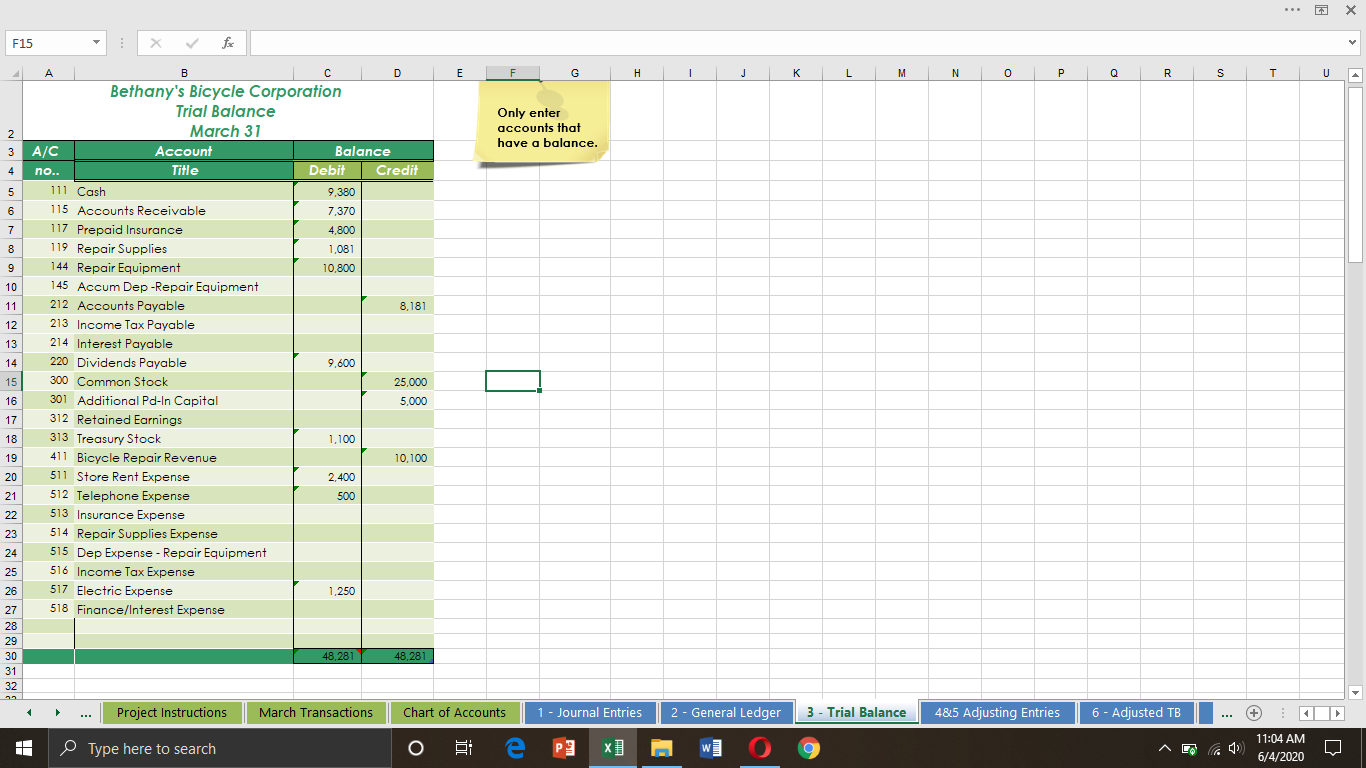The image size is (1366, 768).
Task: Select the 3 - Trial Balance tab
Action: [857, 713]
